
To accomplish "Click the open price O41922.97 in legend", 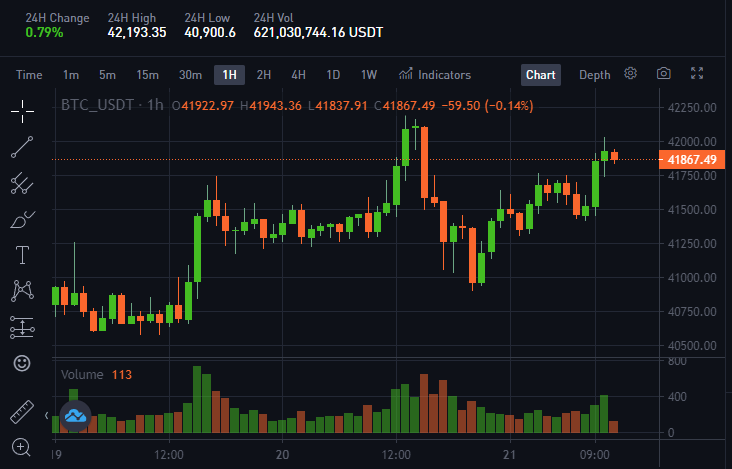I will [203, 106].
